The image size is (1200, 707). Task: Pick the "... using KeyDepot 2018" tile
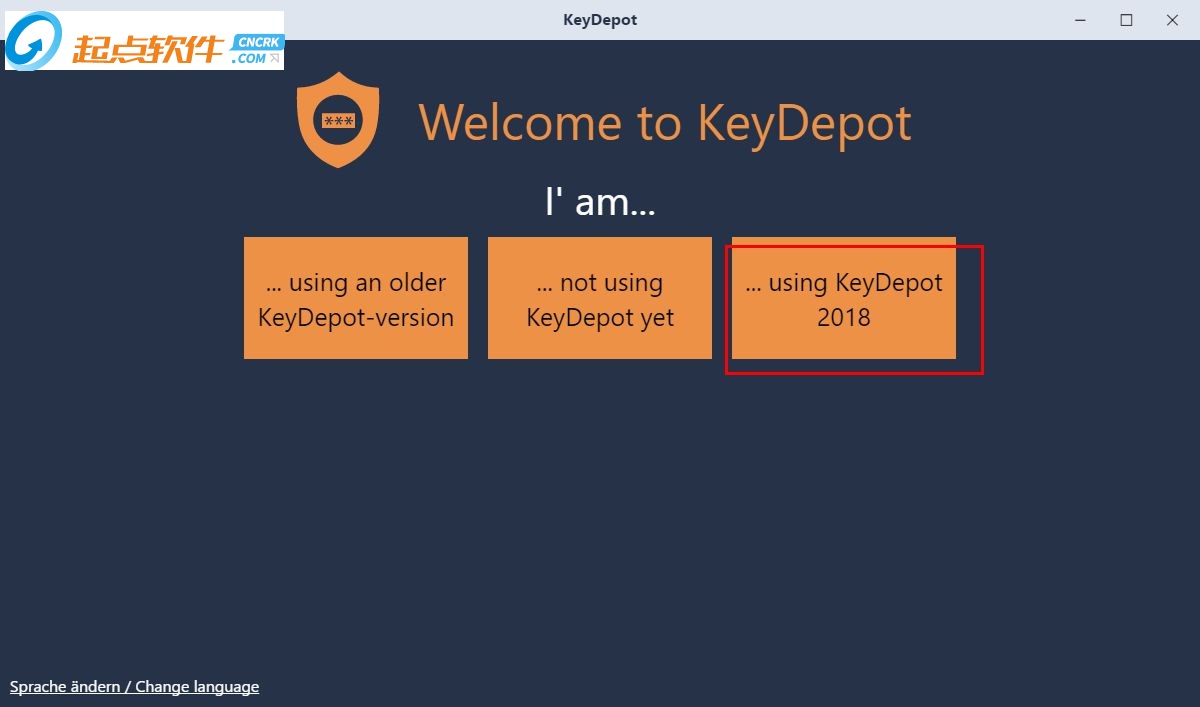844,298
